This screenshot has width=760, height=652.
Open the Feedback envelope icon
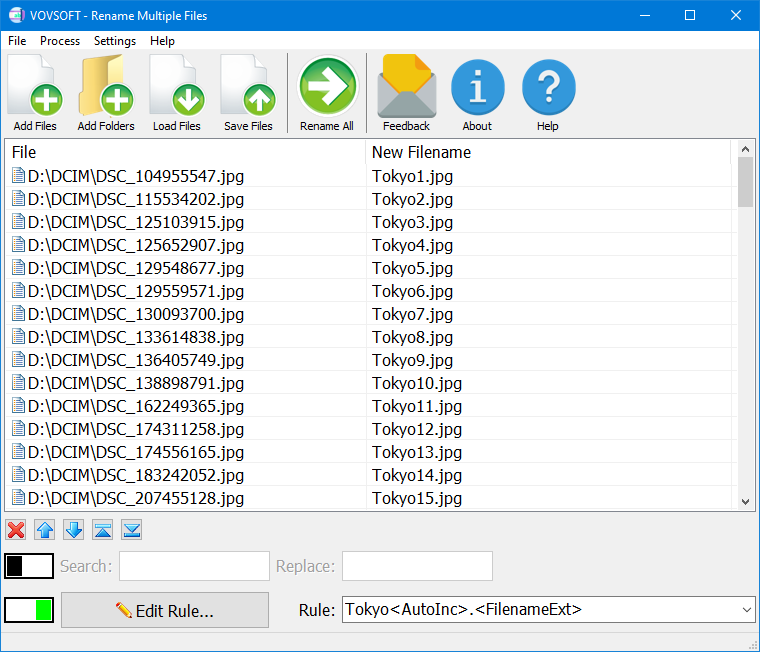click(x=406, y=94)
